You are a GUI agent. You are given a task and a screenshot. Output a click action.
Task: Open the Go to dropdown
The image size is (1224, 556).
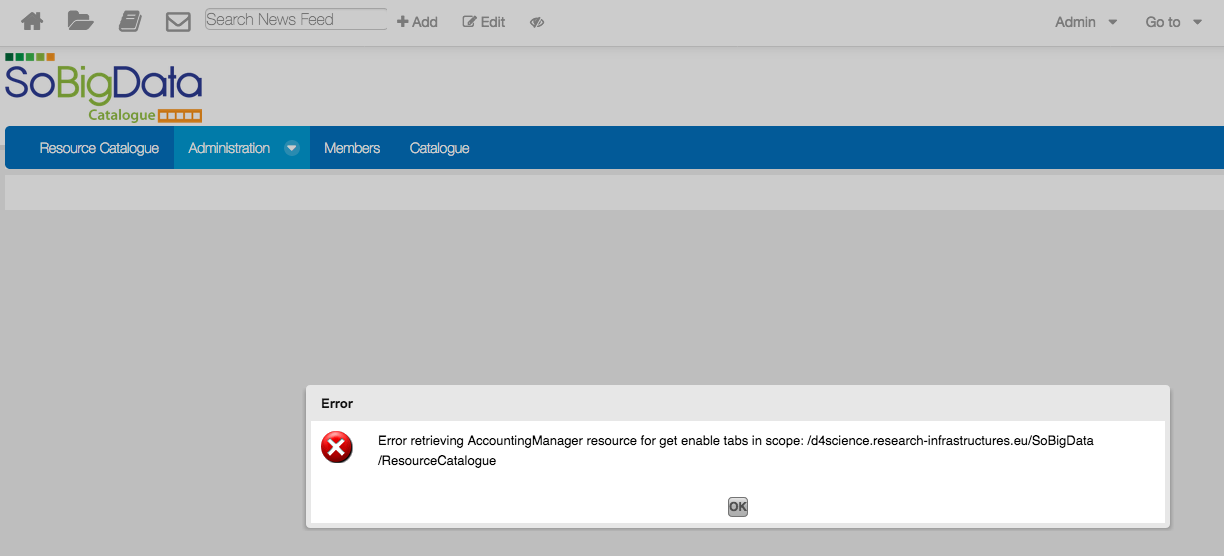pos(1173,22)
